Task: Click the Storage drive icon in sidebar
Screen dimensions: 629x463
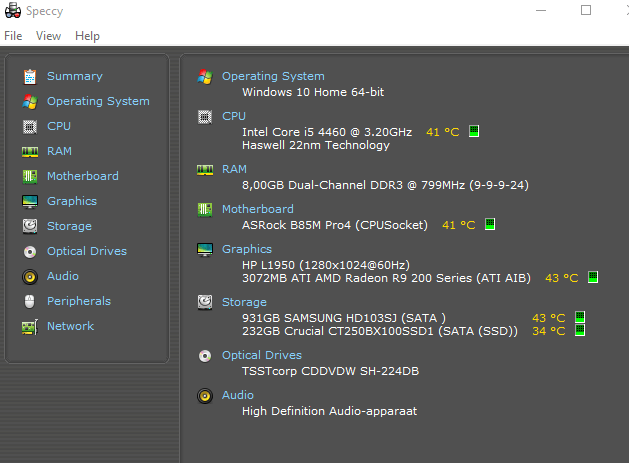Action: [x=29, y=226]
